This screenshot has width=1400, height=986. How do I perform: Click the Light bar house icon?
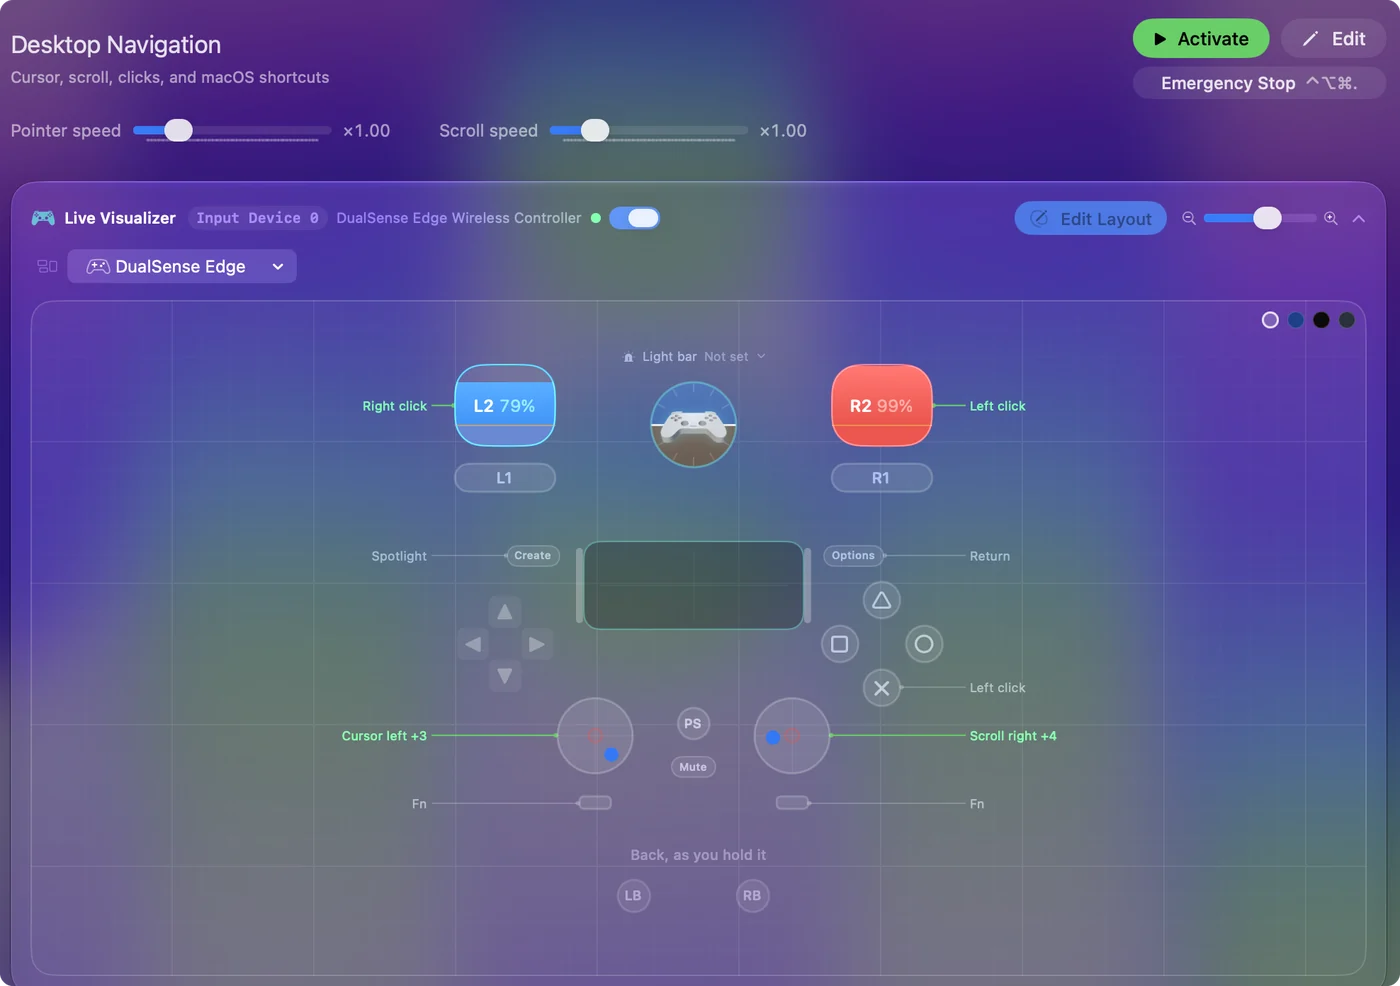click(628, 357)
